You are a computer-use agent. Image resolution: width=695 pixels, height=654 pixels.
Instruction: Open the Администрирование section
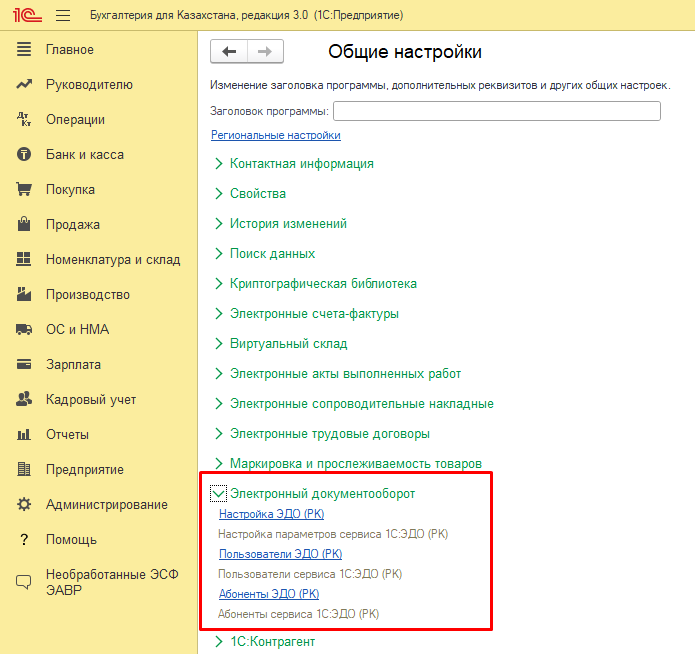107,504
